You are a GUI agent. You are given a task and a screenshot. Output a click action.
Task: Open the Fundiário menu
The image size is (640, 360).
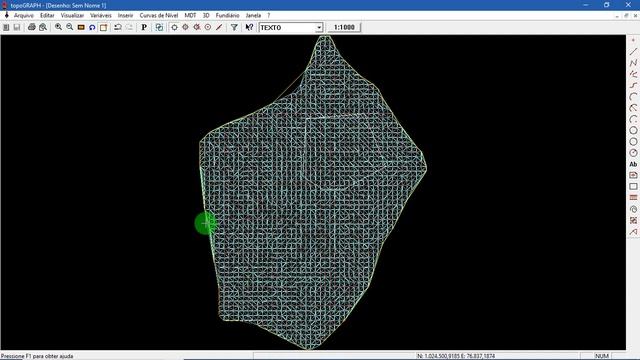[x=227, y=16]
